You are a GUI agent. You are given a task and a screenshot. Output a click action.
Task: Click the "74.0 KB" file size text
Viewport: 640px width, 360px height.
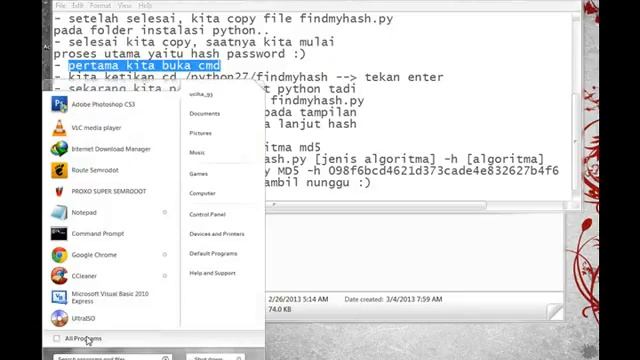(280, 309)
